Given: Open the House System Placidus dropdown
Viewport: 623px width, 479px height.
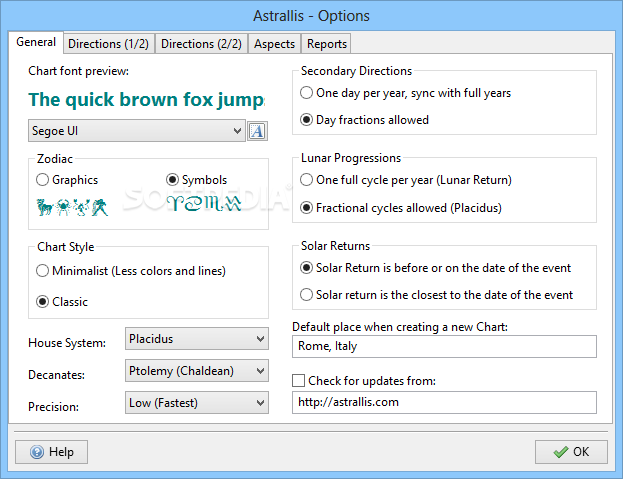Looking at the screenshot, I should coord(197,339).
